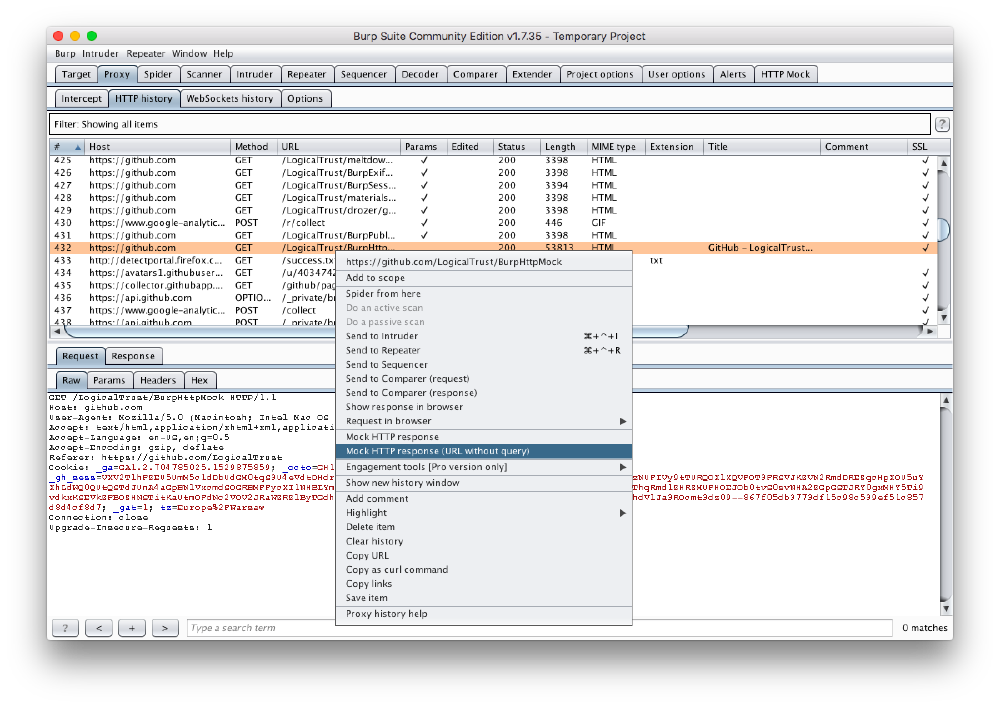Click the 'Filter: Showing all items' bar
The height and width of the screenshot is (707, 1000).
coord(490,125)
